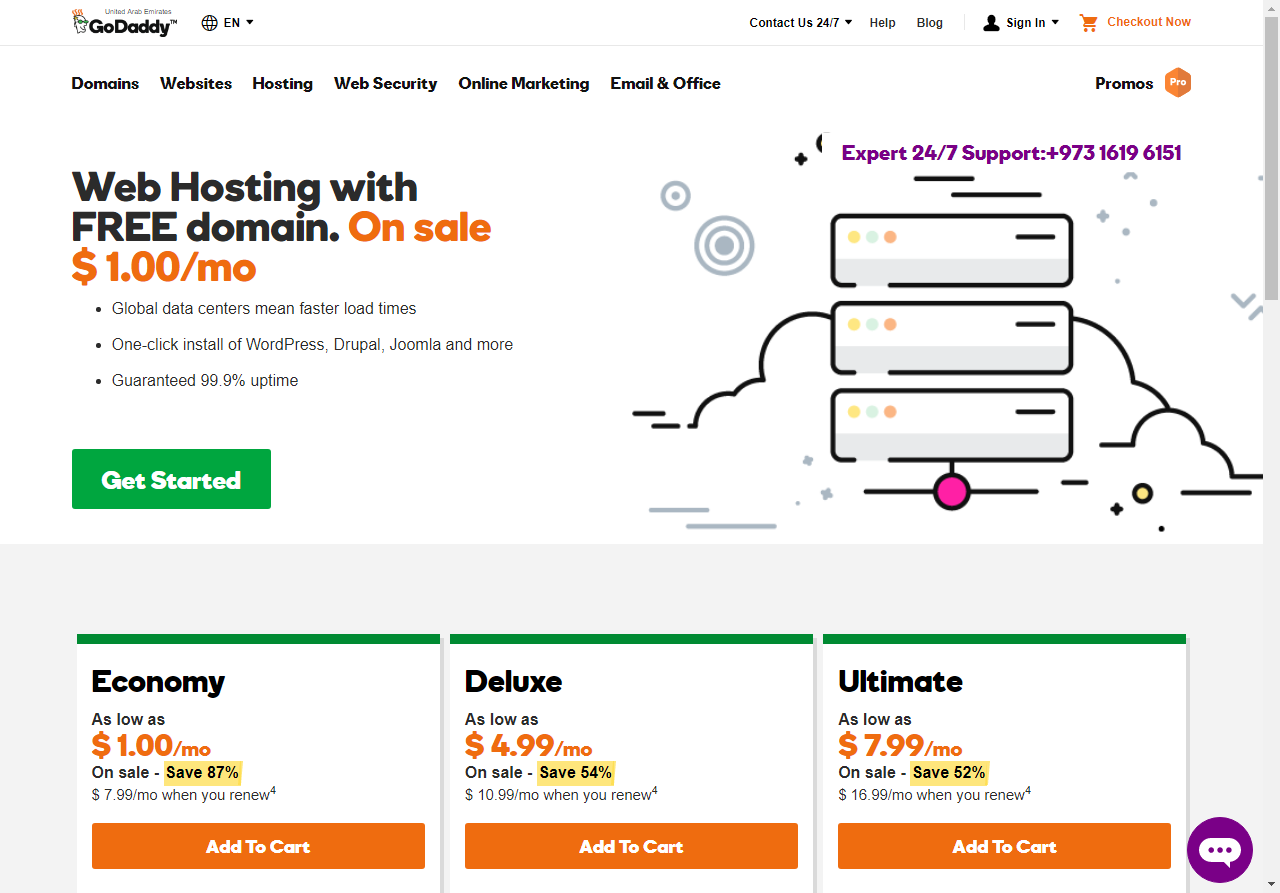Open the Promos link

[1124, 84]
